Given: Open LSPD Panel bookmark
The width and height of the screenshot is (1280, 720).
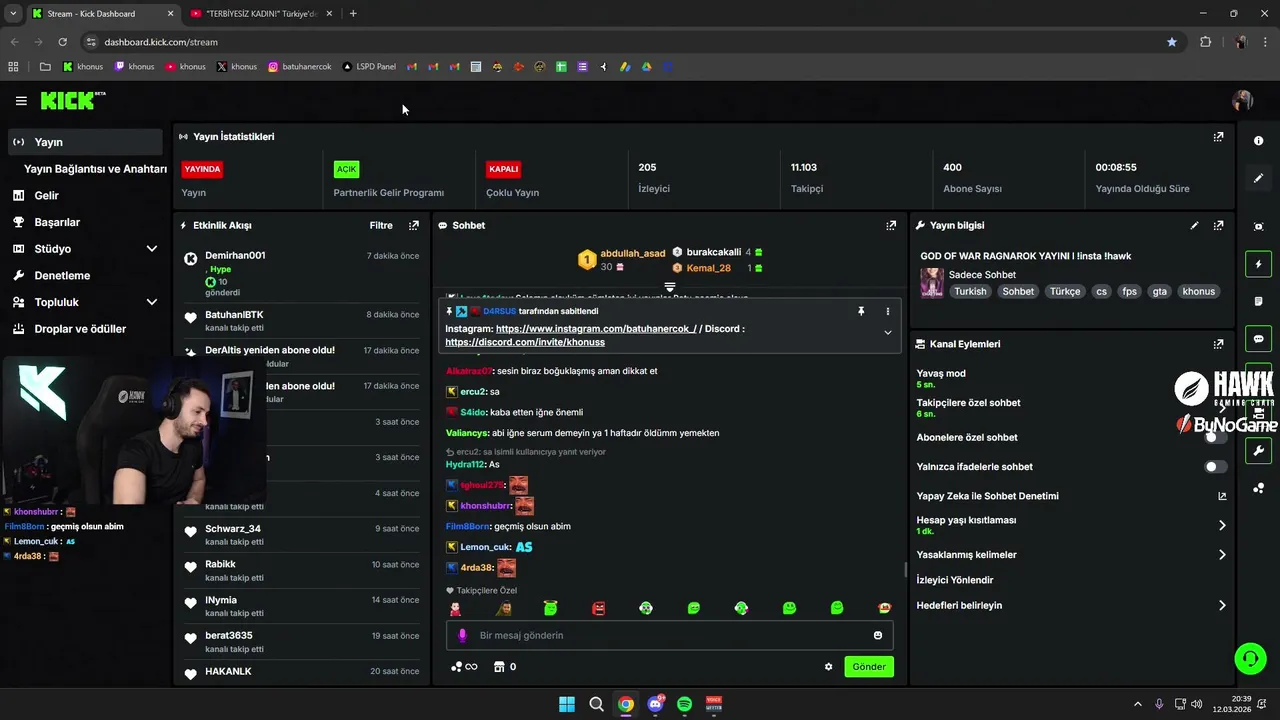Looking at the screenshot, I should [369, 67].
